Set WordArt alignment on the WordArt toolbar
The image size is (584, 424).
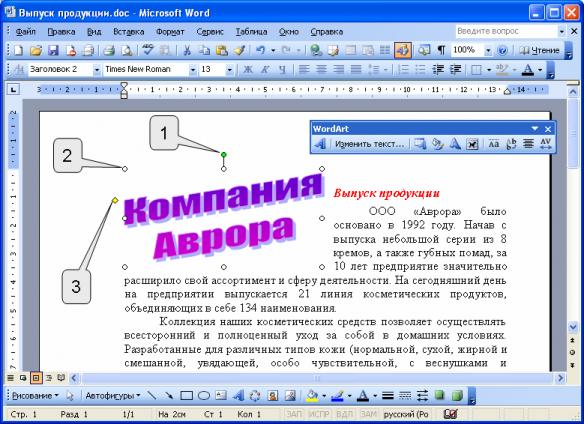click(x=529, y=144)
